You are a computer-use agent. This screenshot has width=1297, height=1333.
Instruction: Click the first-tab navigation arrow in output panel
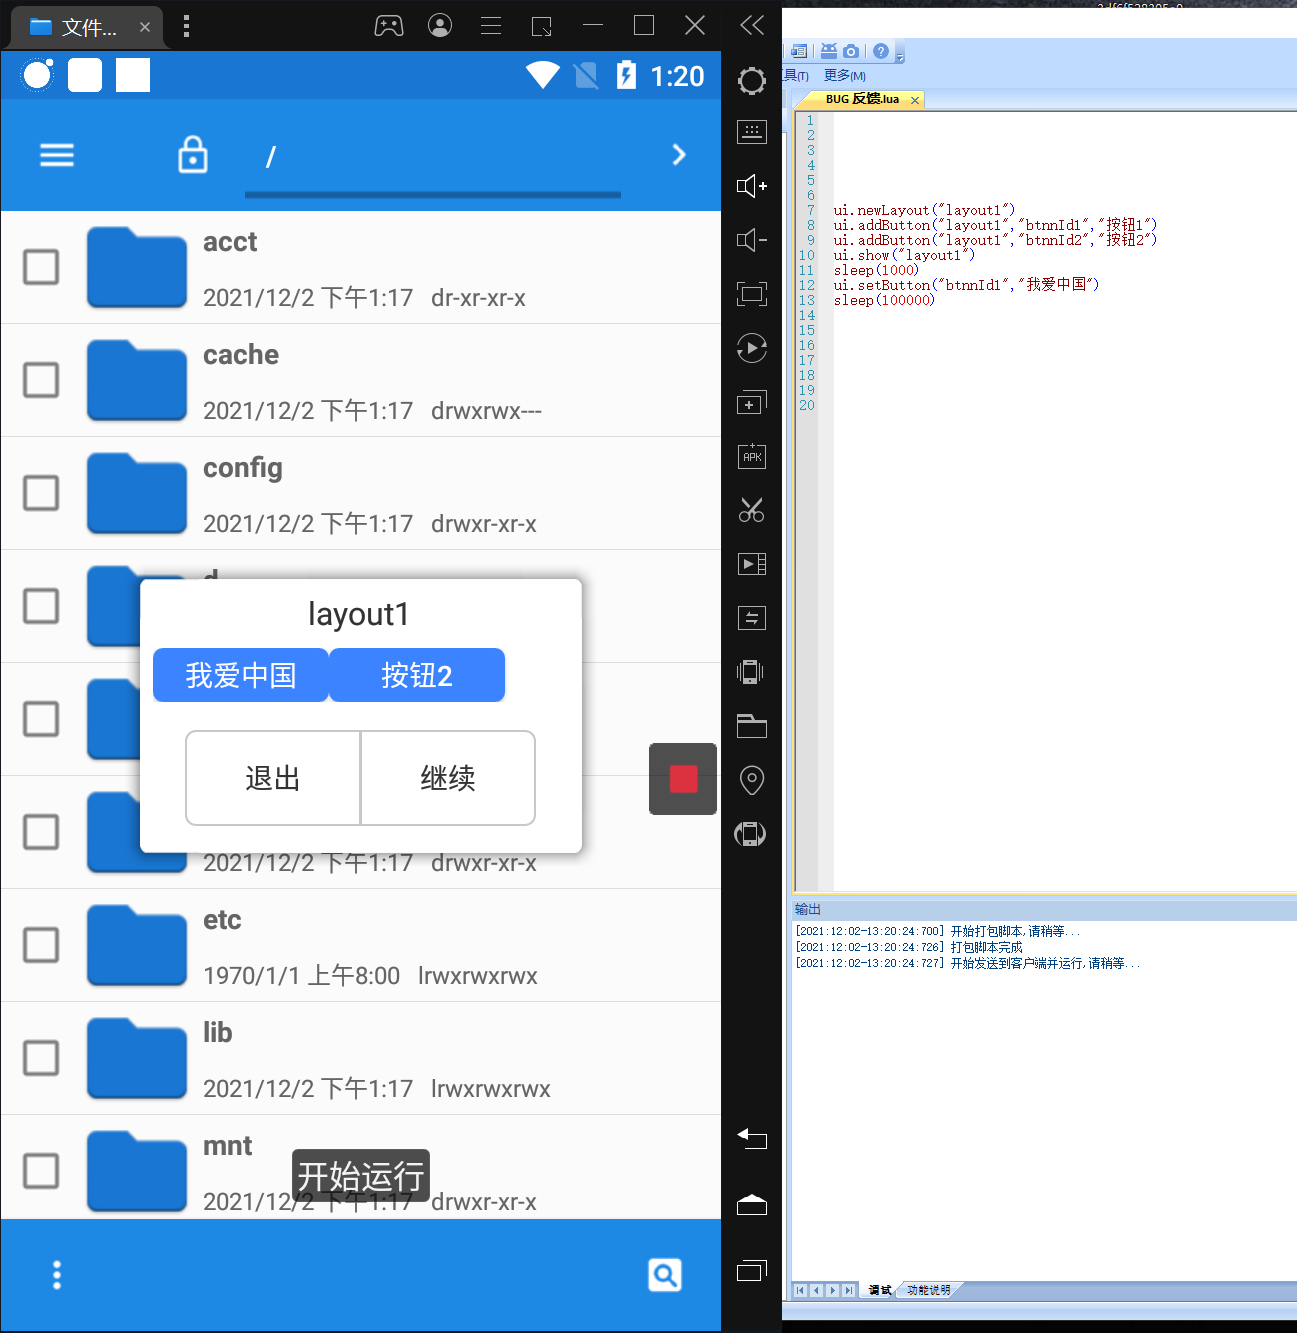point(800,1290)
